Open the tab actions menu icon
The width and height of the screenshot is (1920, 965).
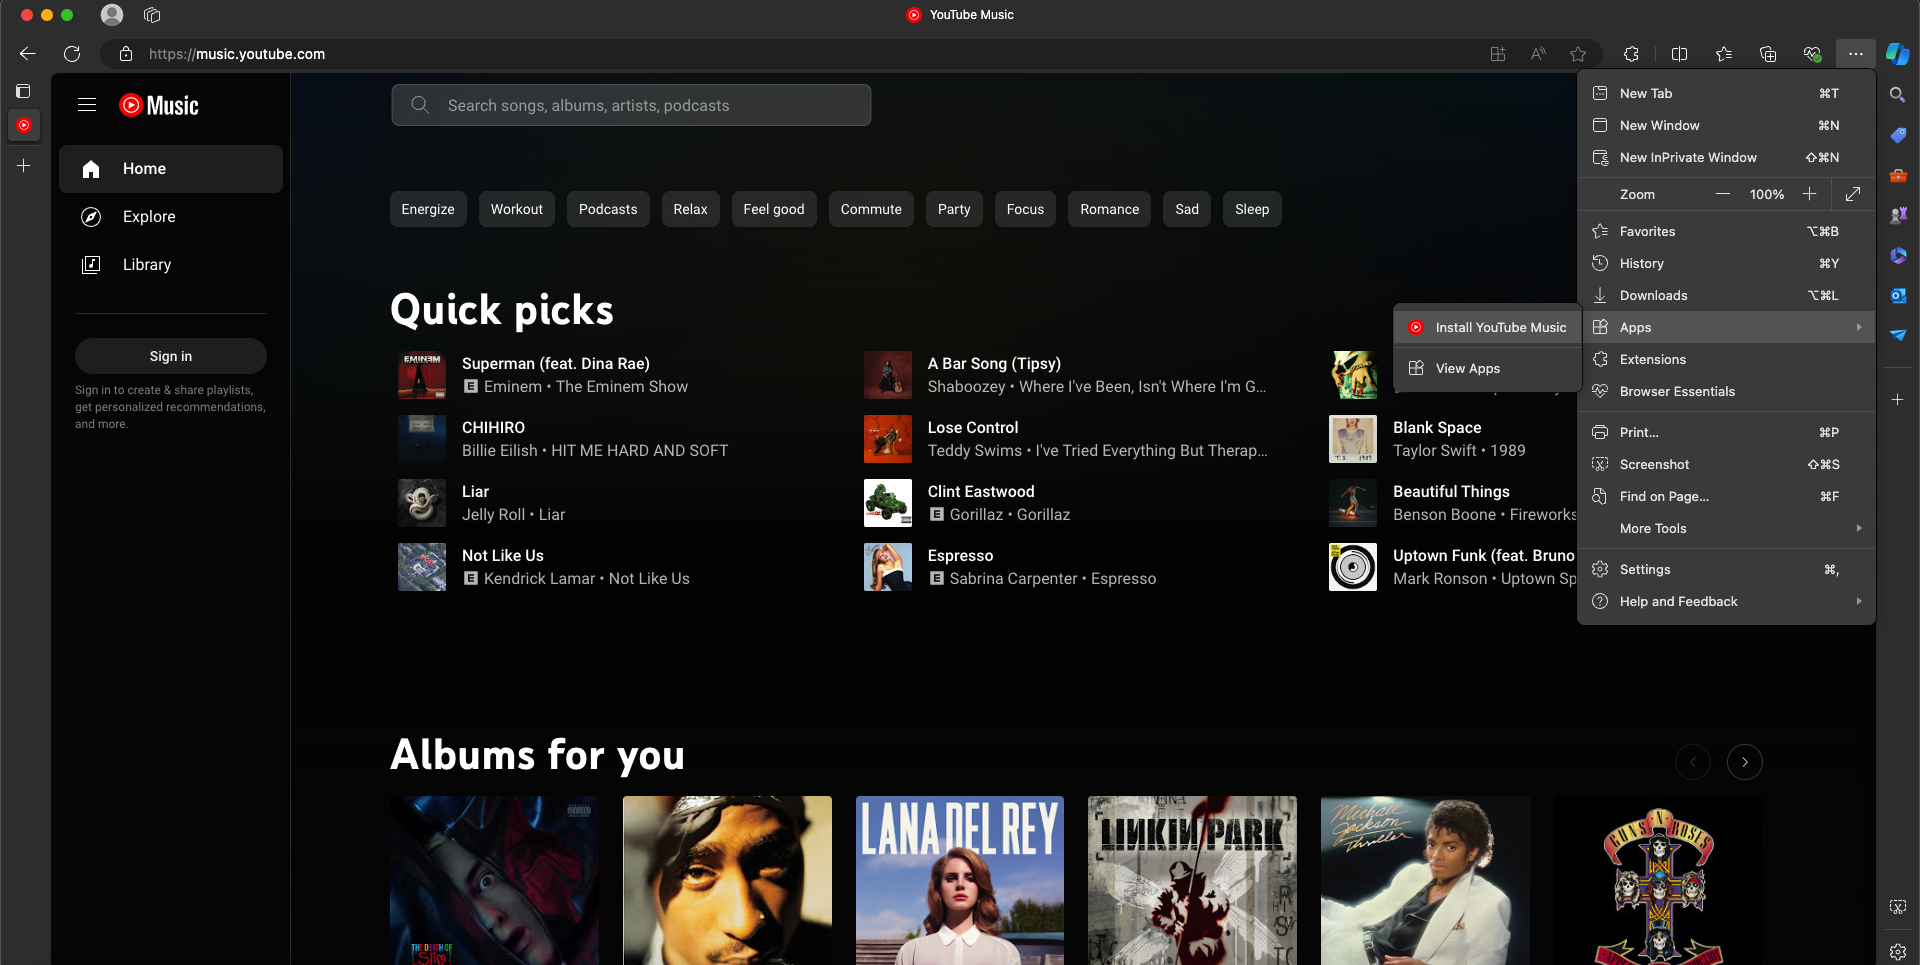coord(23,91)
